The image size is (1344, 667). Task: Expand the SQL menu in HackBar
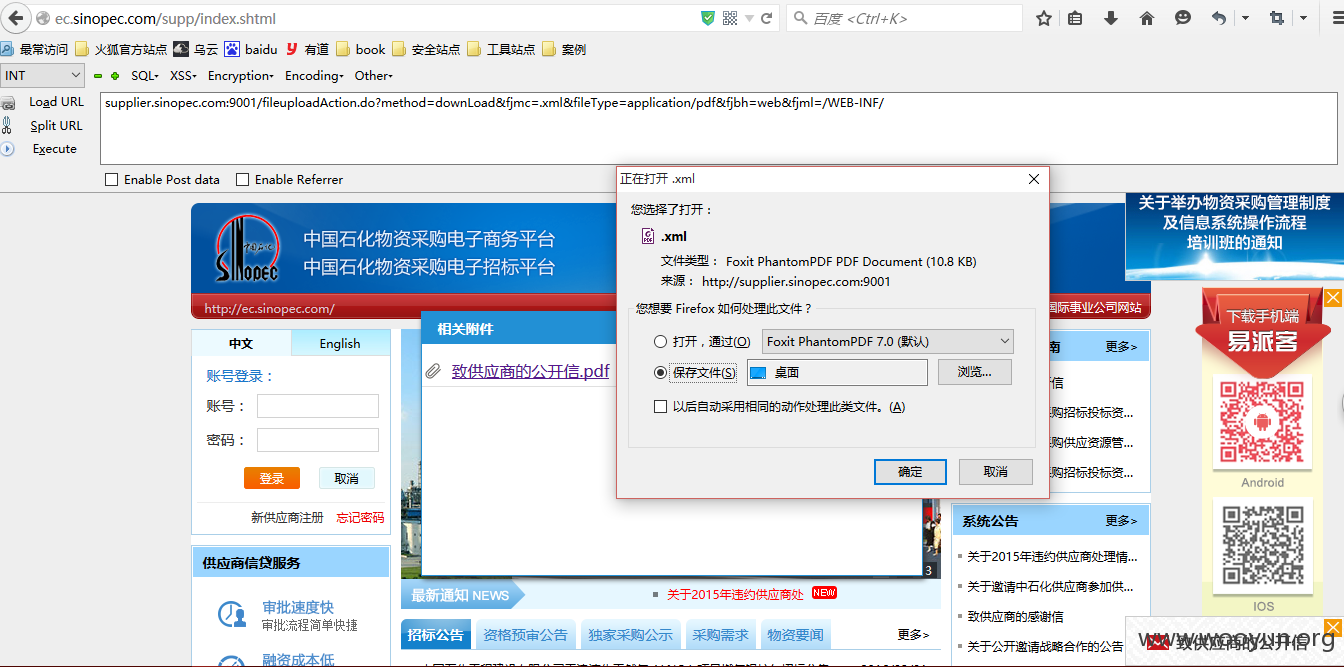(x=145, y=76)
